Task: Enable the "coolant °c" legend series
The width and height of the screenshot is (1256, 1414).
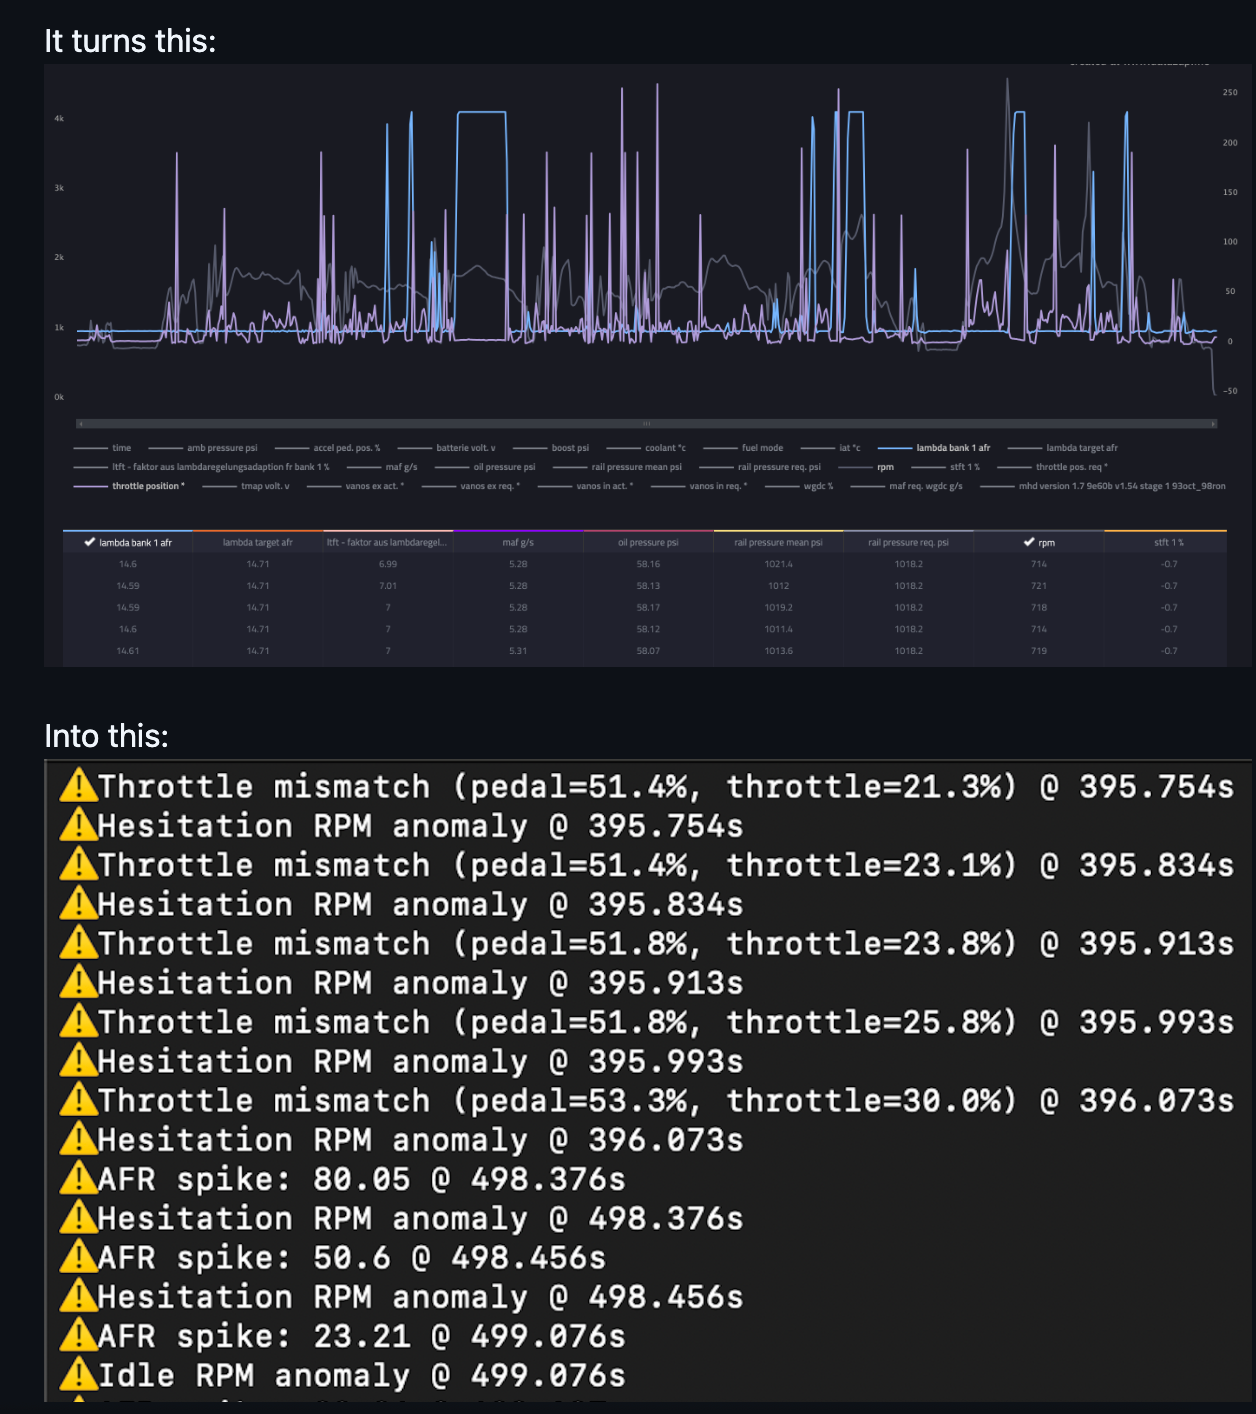Action: [665, 448]
